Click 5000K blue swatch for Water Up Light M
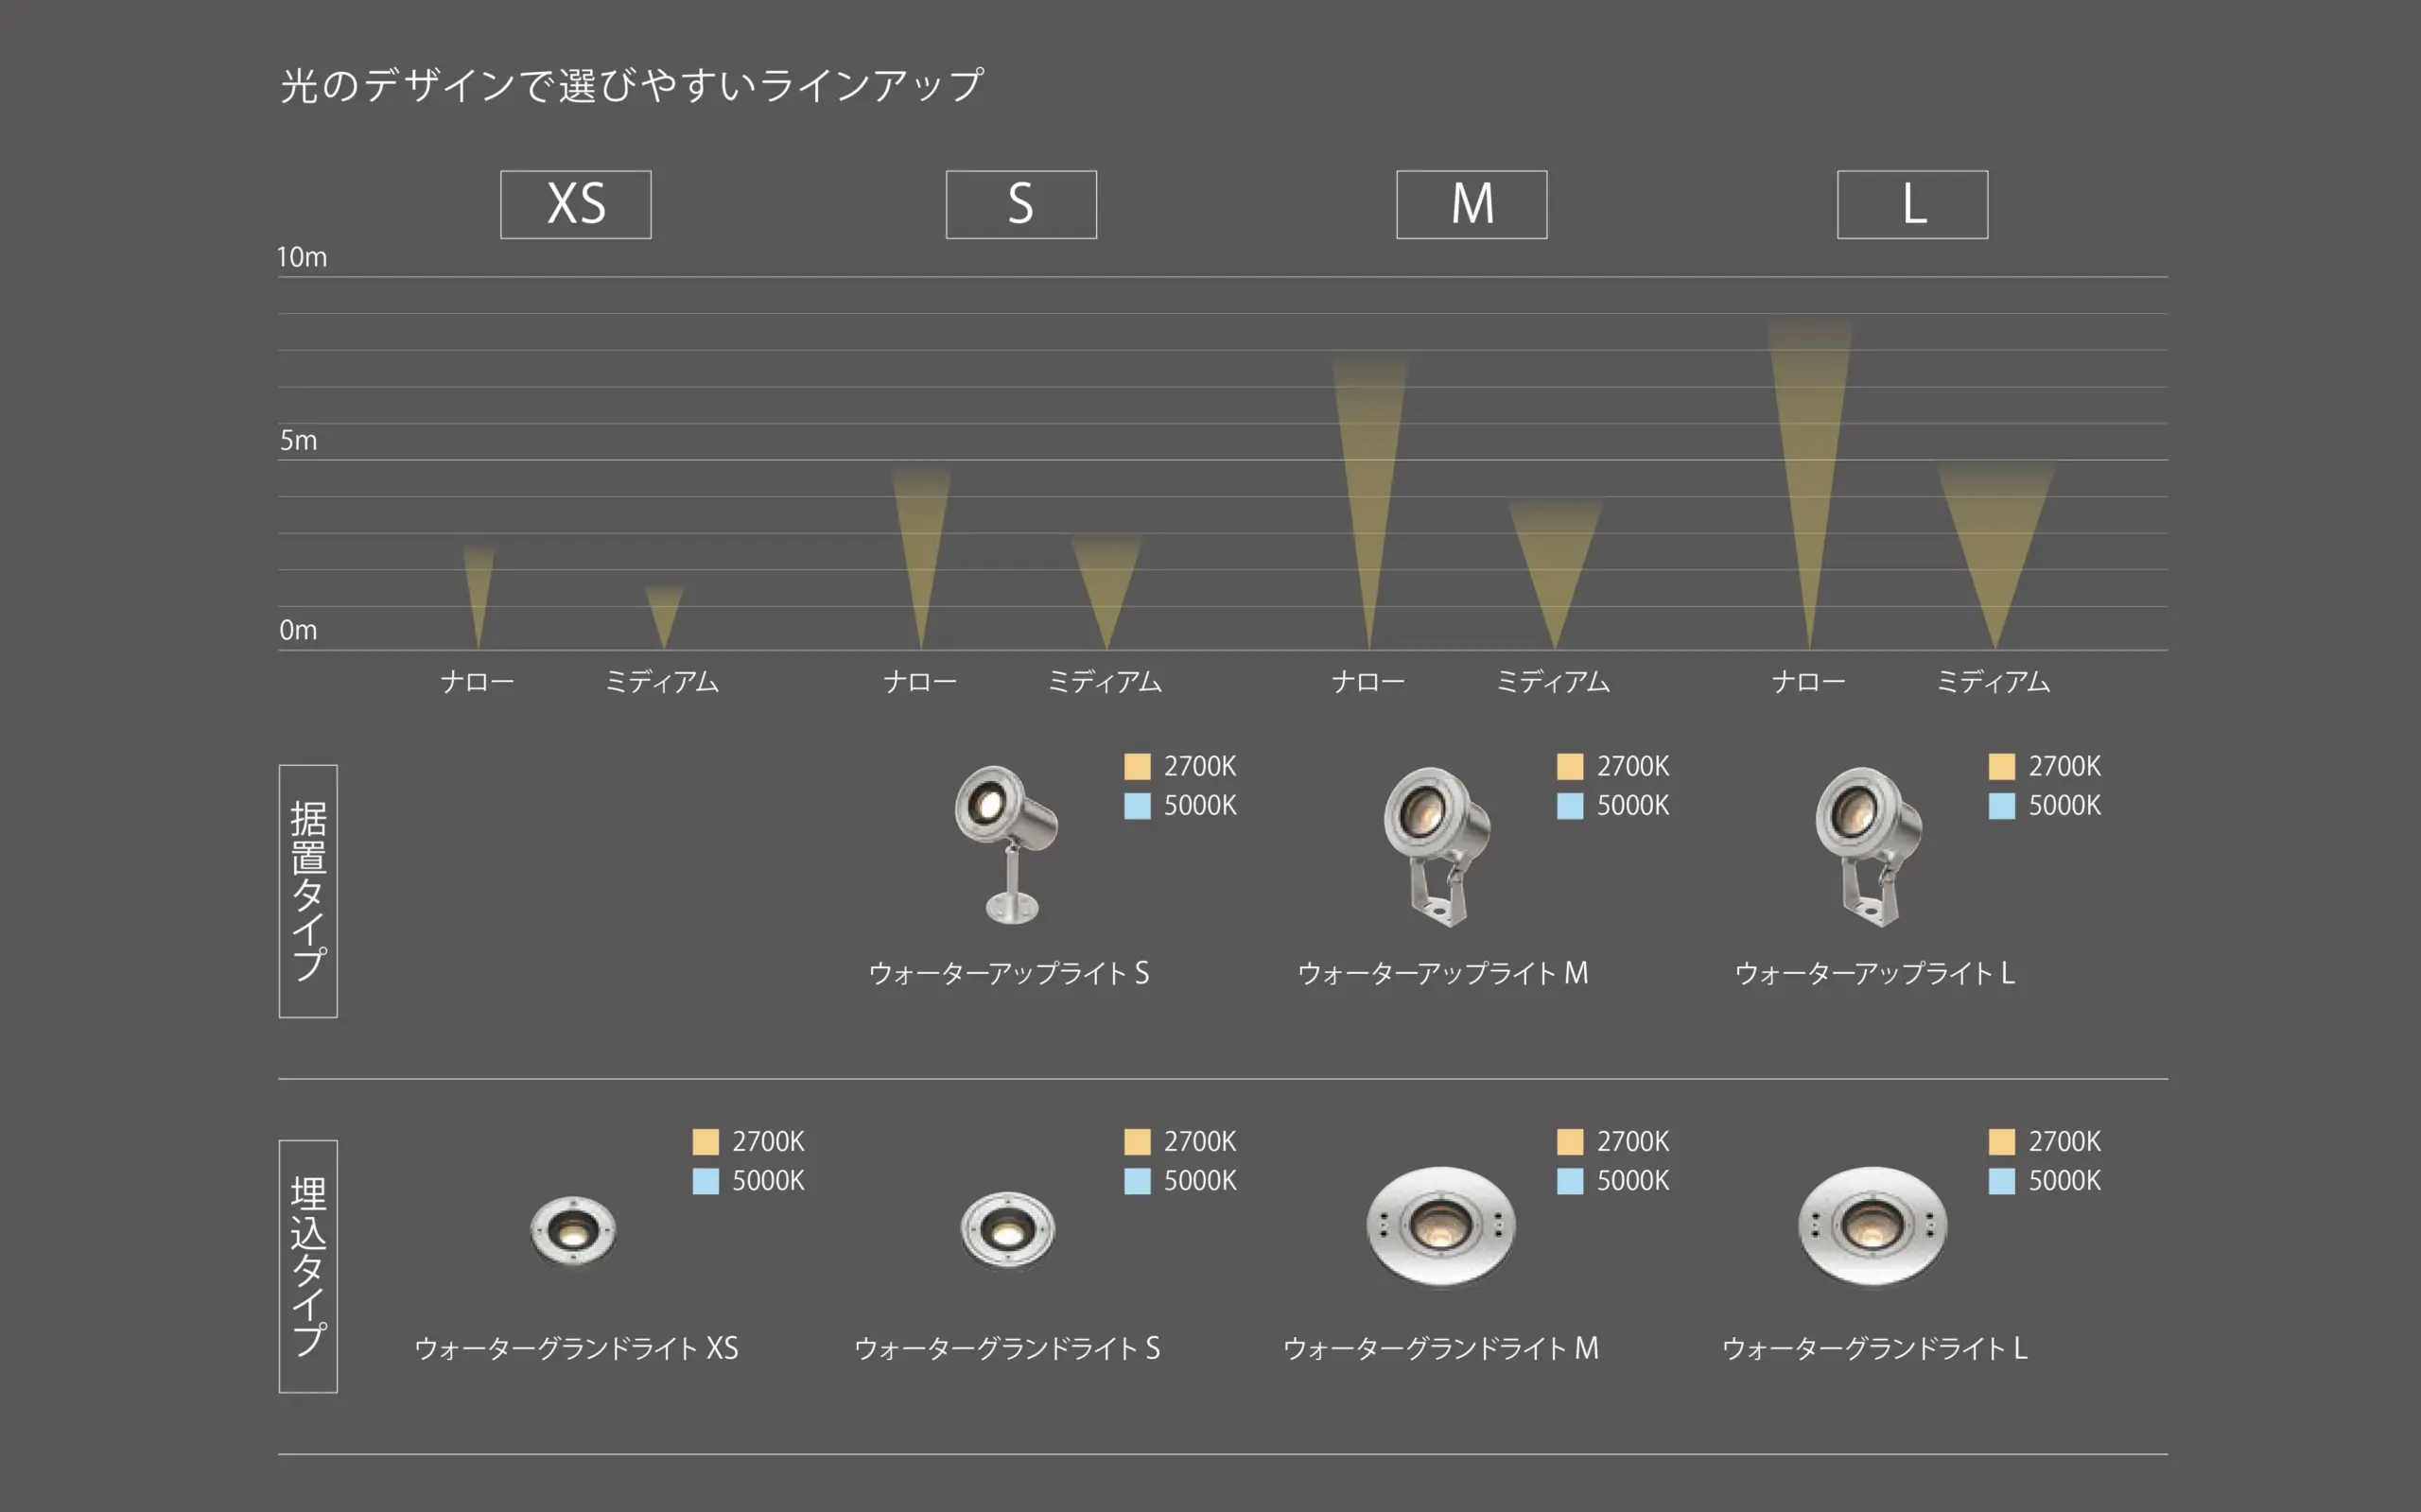The height and width of the screenshot is (1512, 2421). pyautogui.click(x=1570, y=805)
